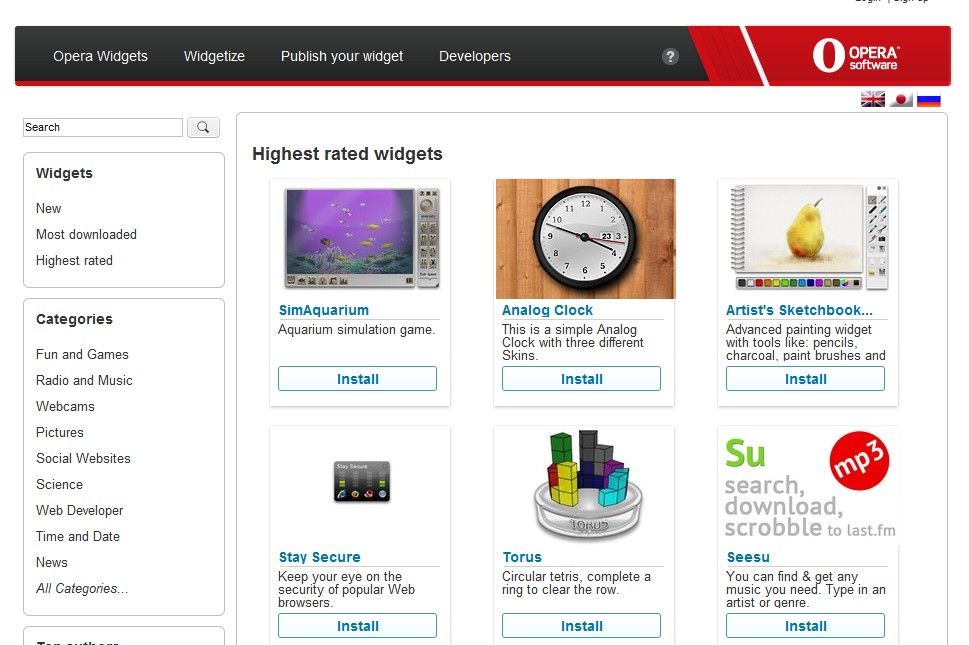The width and height of the screenshot is (969, 645).
Task: Browse the Webcams category
Action: coord(65,407)
